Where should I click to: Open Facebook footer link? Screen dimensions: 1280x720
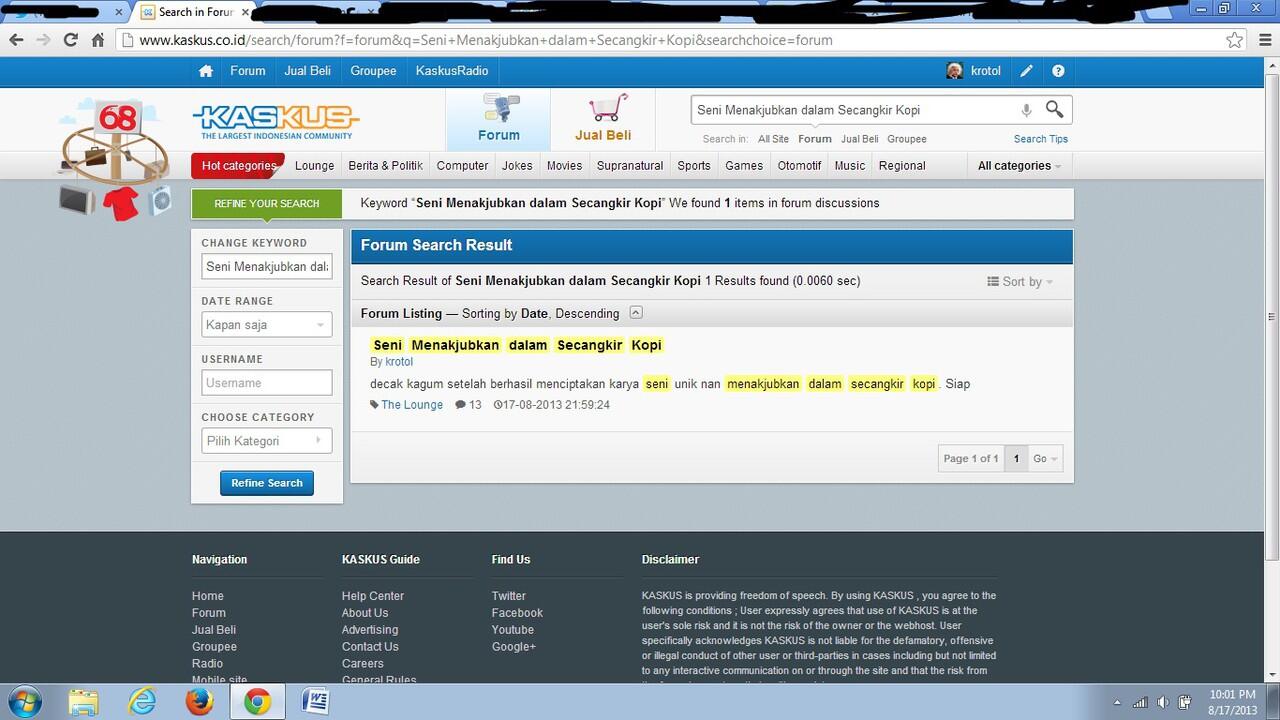pyautogui.click(x=517, y=613)
